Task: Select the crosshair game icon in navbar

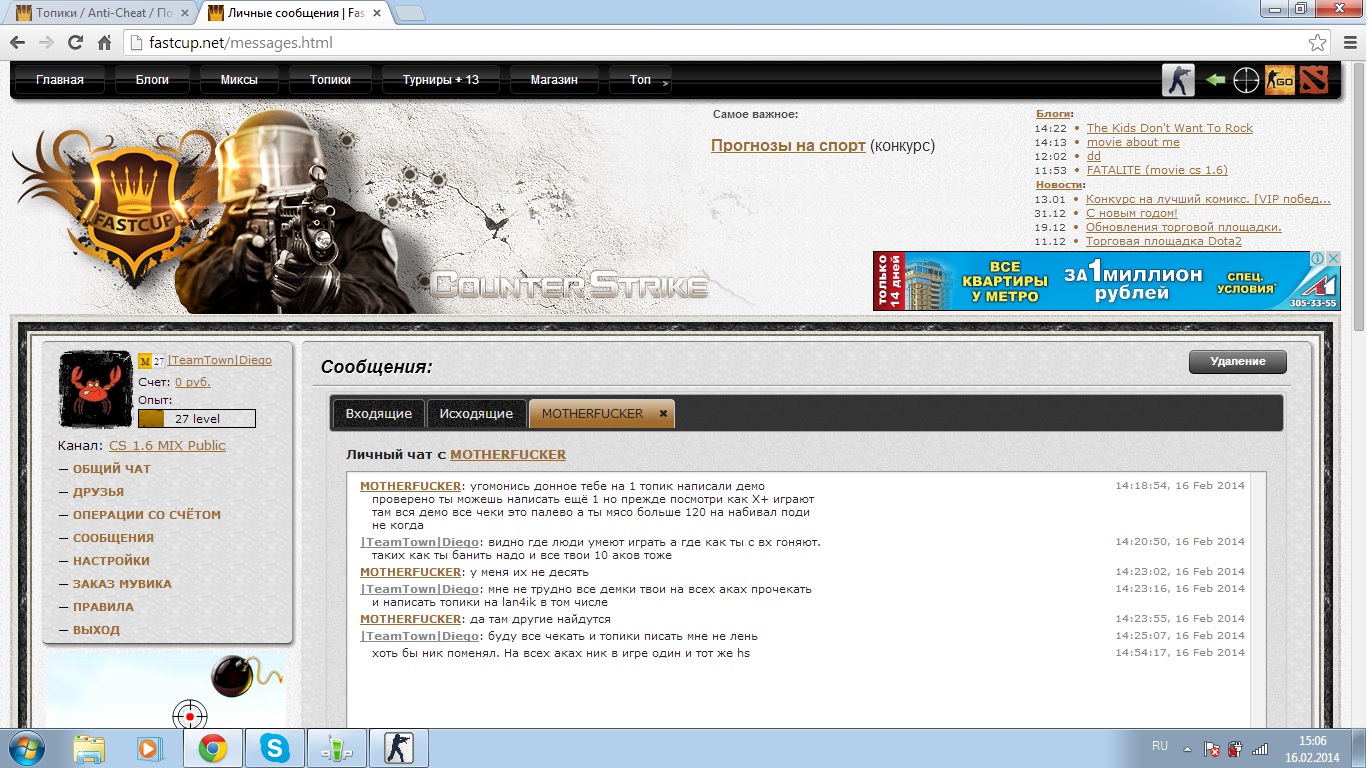Action: coord(1246,80)
